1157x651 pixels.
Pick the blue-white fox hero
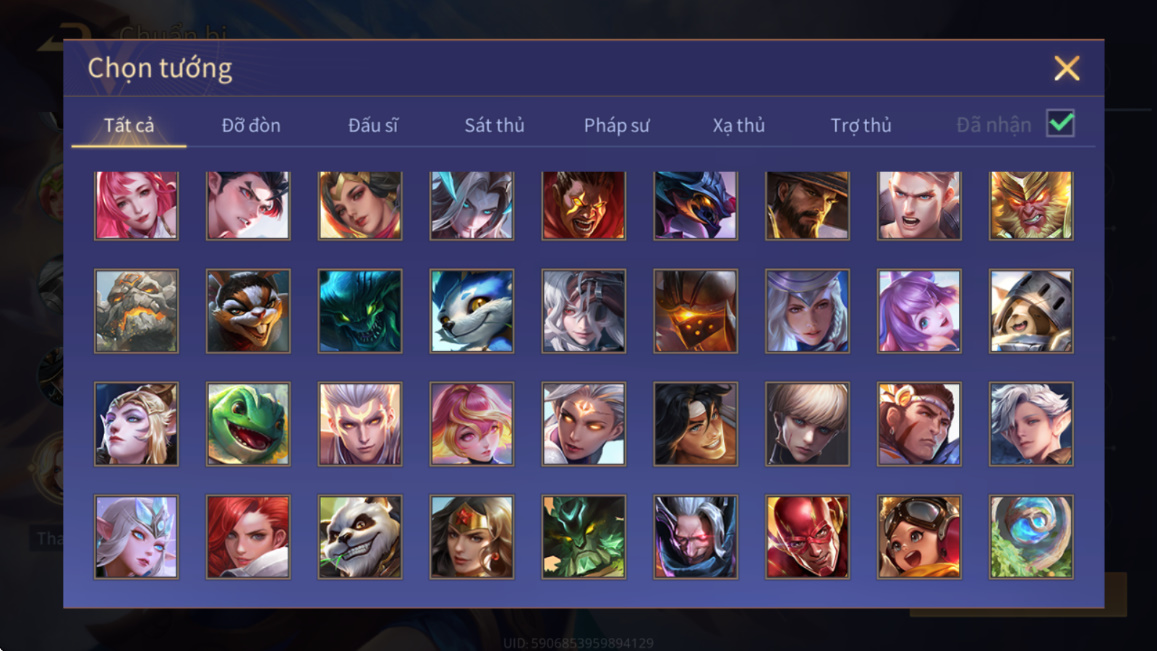472,311
